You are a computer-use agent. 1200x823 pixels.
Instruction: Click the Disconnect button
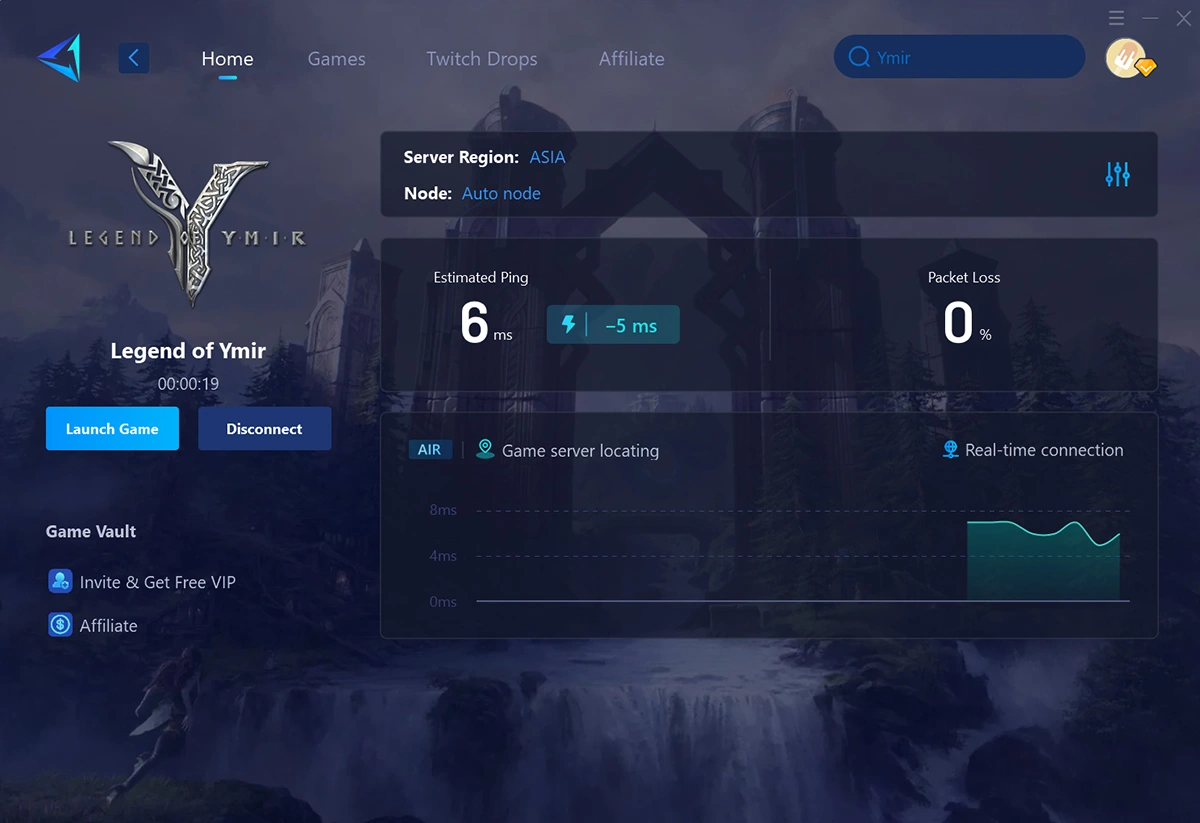coord(264,428)
